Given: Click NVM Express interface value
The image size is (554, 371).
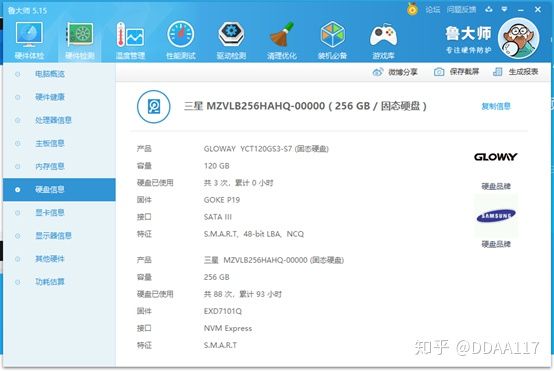Looking at the screenshot, I should pyautogui.click(x=228, y=328).
